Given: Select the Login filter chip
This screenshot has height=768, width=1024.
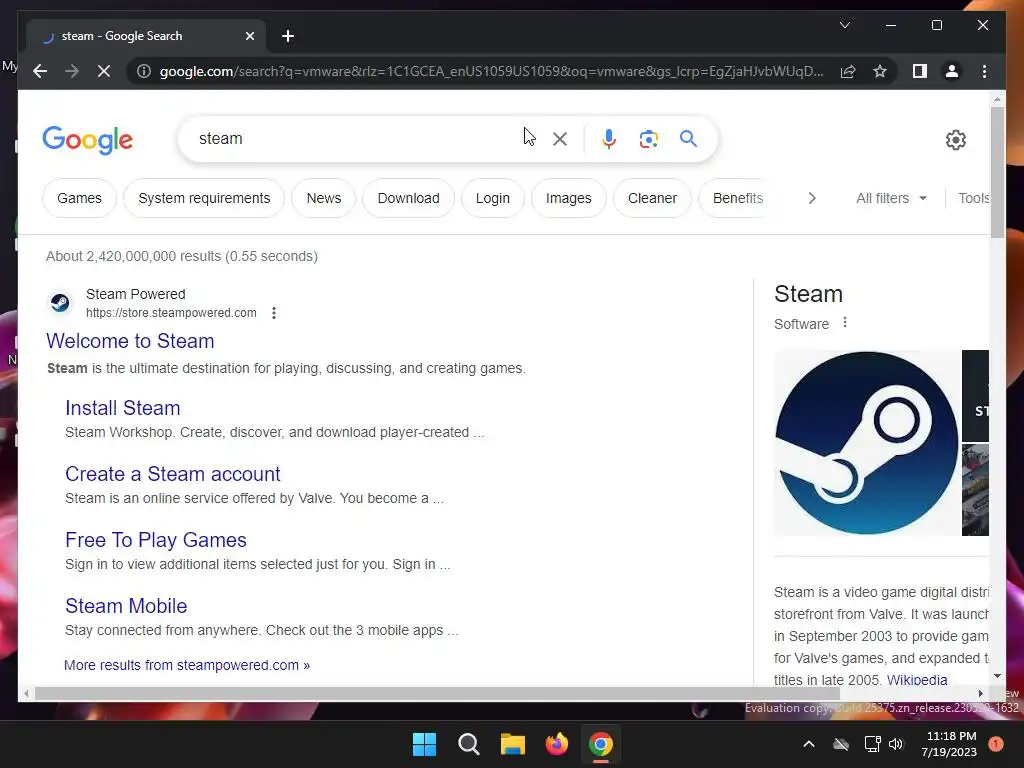Looking at the screenshot, I should (492, 198).
